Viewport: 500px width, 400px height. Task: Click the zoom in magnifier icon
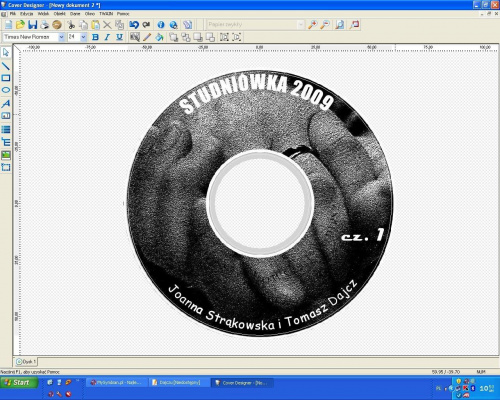(x=312, y=25)
